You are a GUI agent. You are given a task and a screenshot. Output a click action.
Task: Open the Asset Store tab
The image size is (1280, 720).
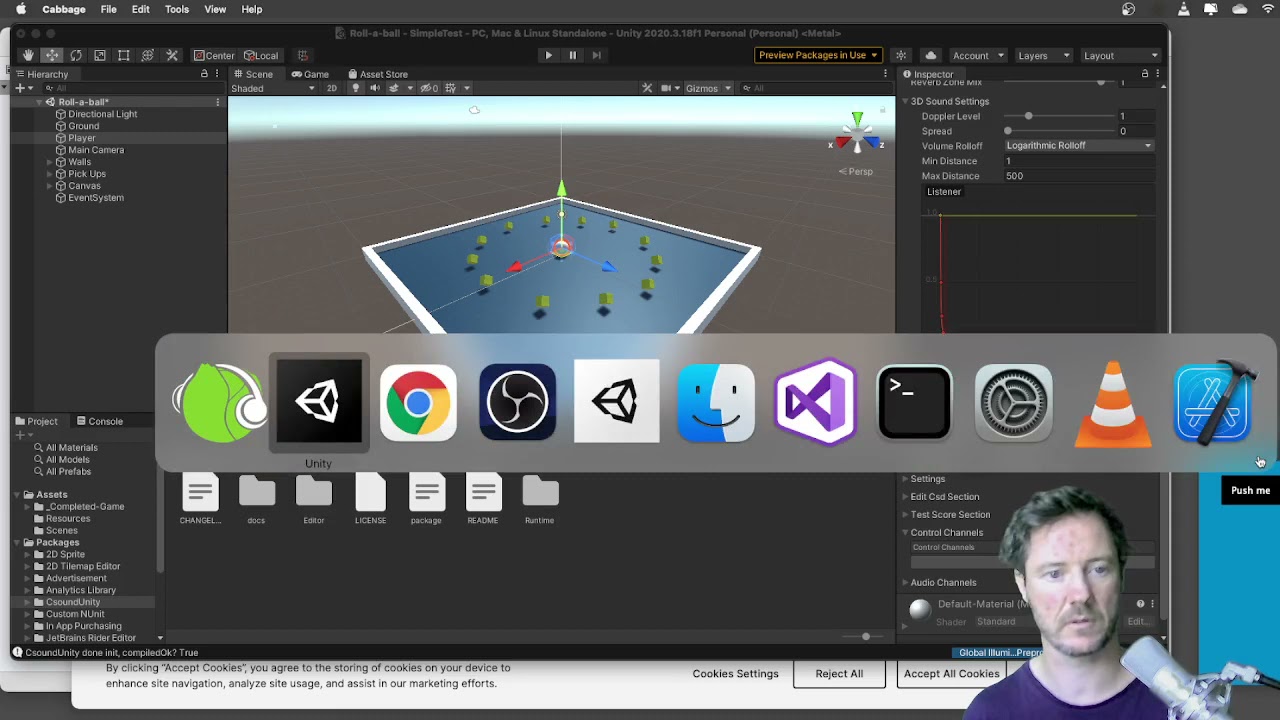378,74
